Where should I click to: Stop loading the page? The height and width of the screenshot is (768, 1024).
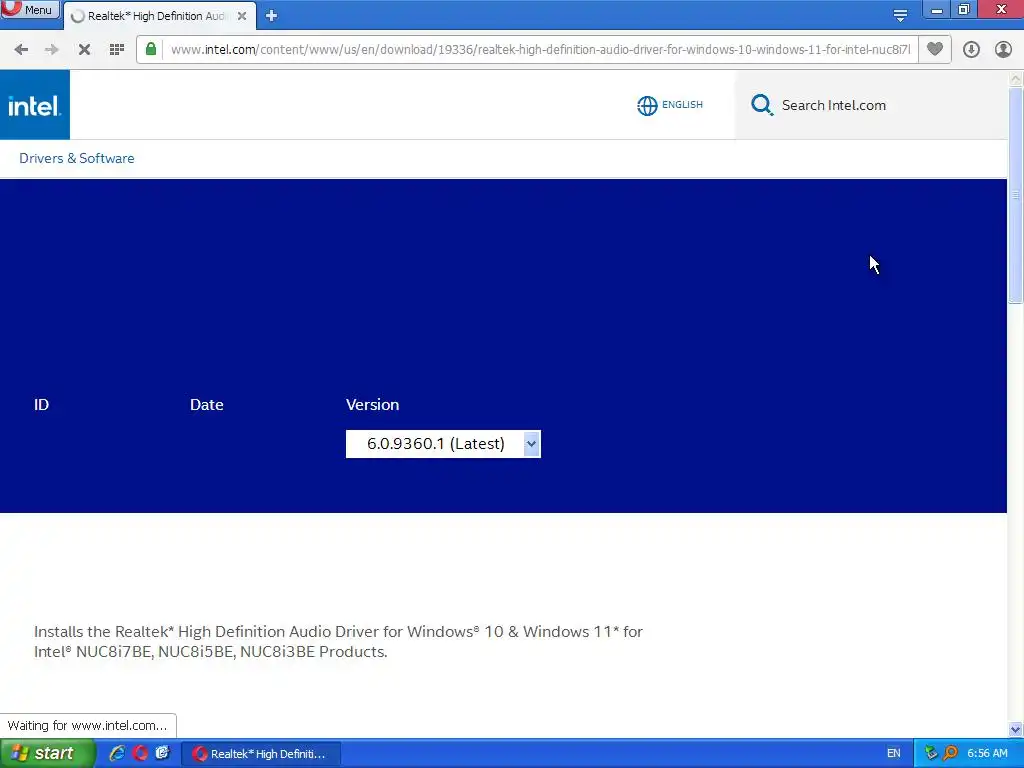(x=84, y=50)
